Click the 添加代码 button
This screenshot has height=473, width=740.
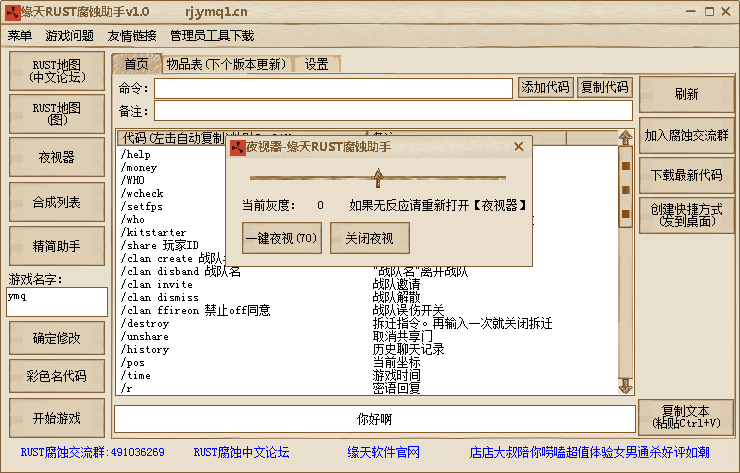click(x=546, y=87)
